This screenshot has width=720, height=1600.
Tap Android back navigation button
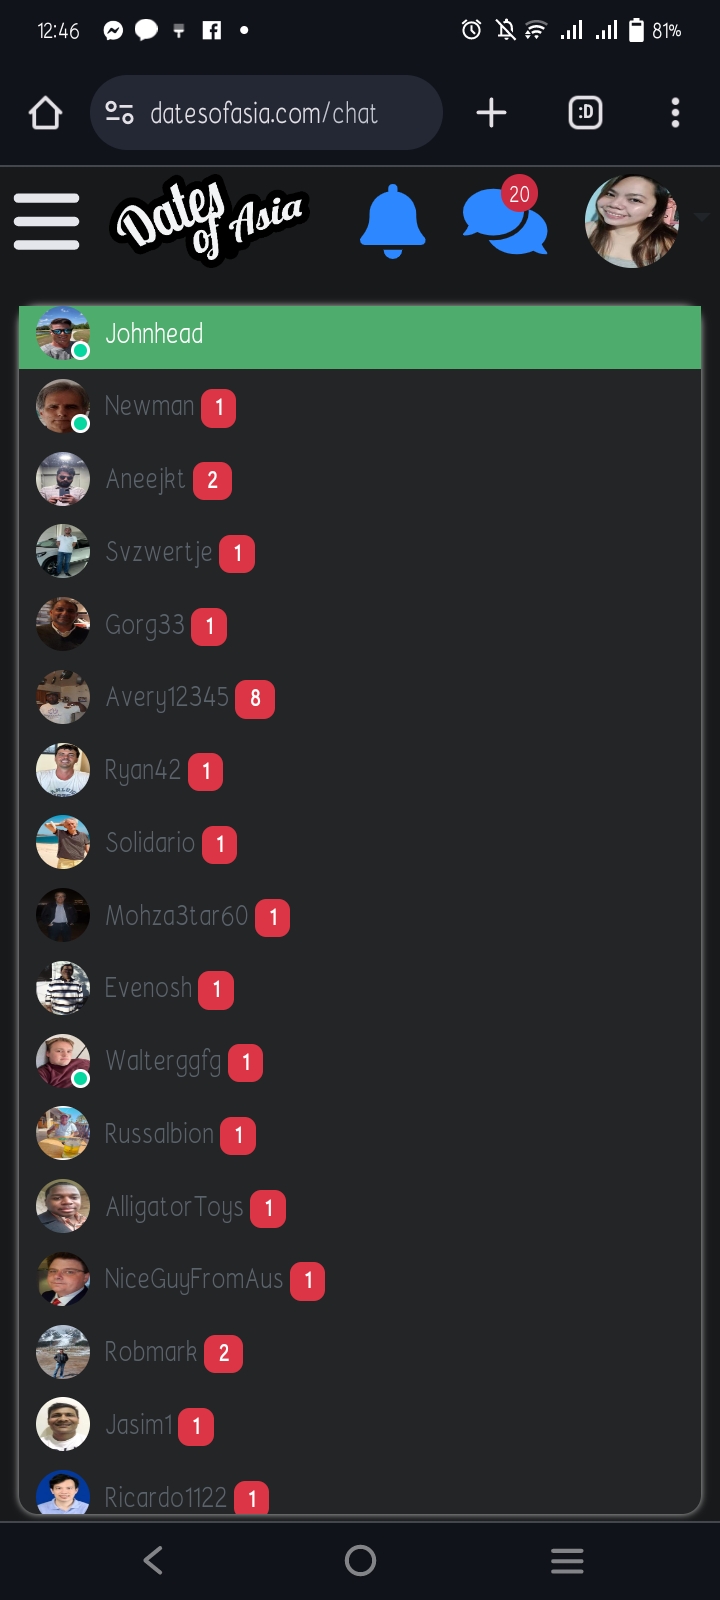coord(153,1560)
